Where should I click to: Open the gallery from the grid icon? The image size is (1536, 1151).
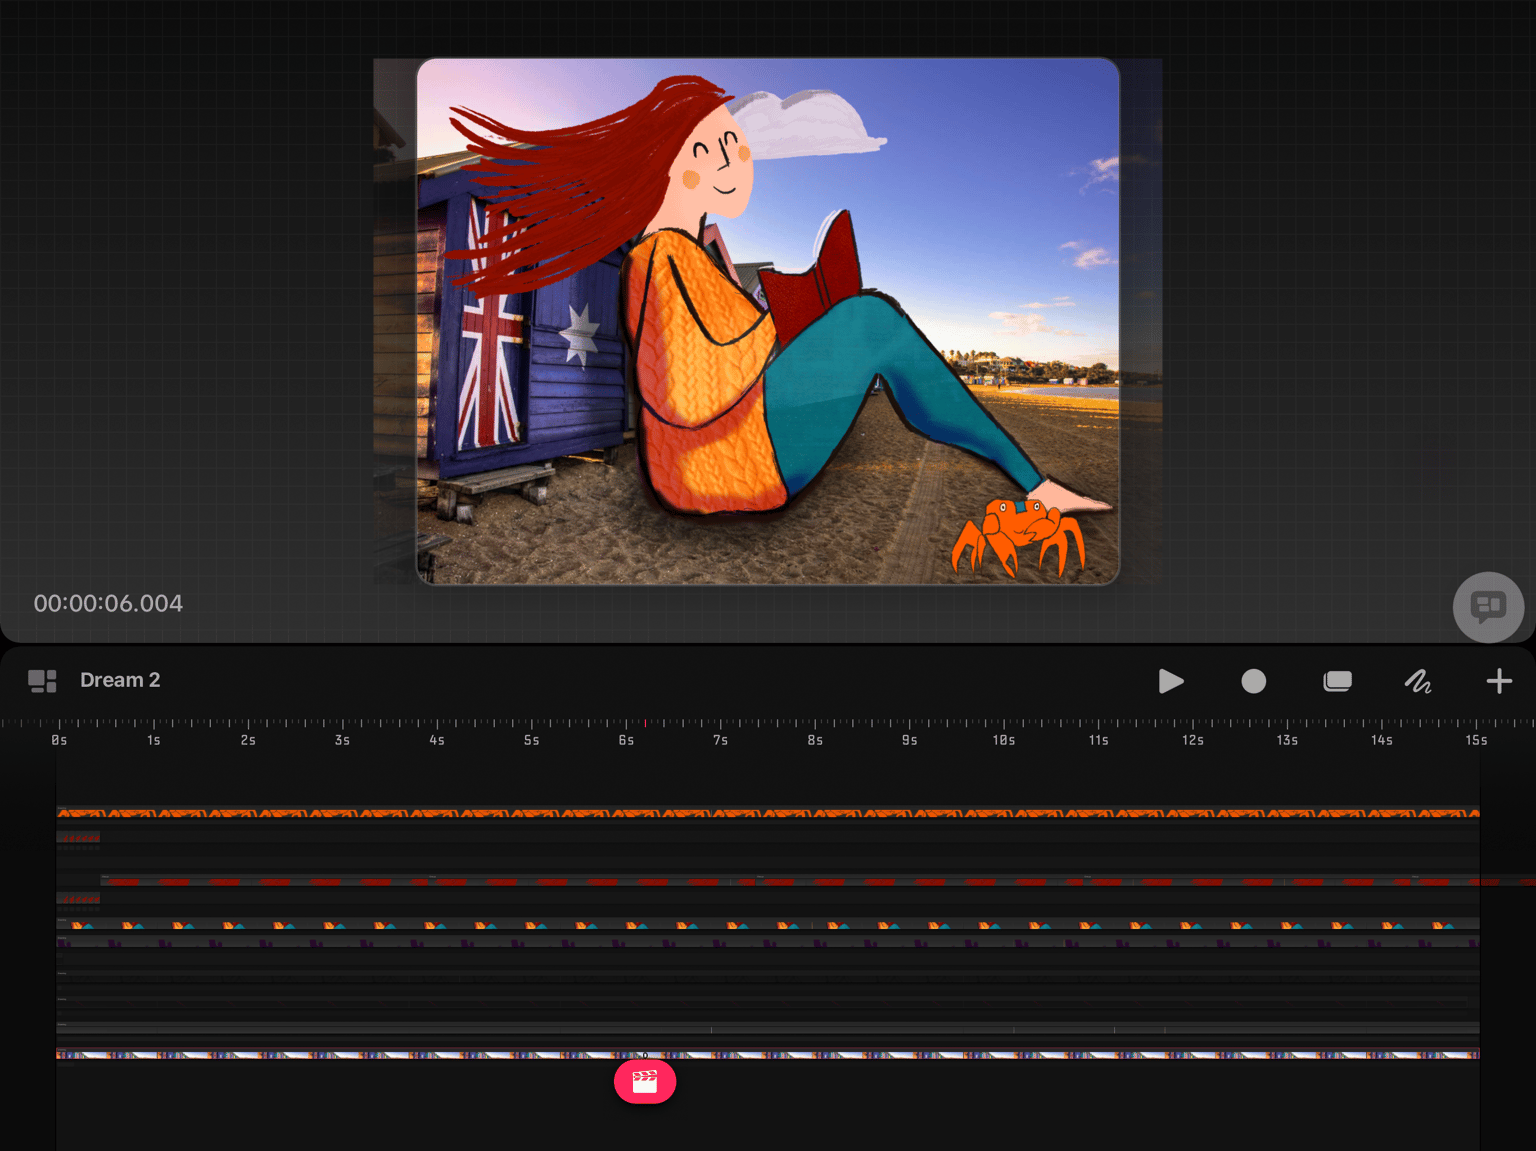click(42, 681)
